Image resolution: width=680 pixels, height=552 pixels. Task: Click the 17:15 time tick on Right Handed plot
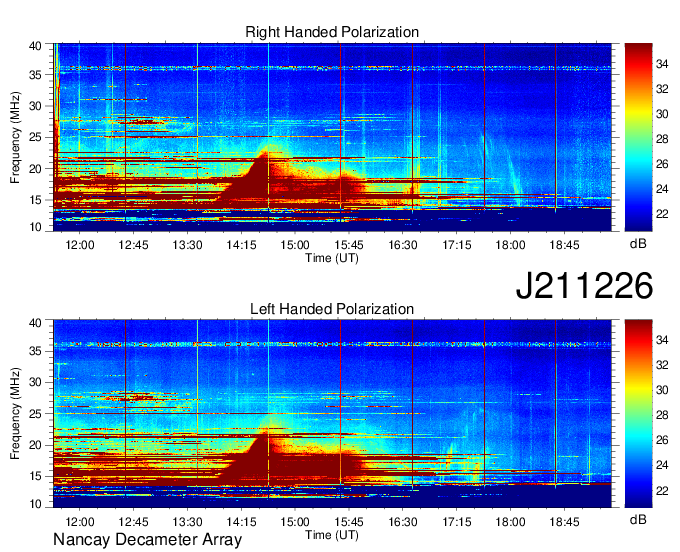coord(457,245)
